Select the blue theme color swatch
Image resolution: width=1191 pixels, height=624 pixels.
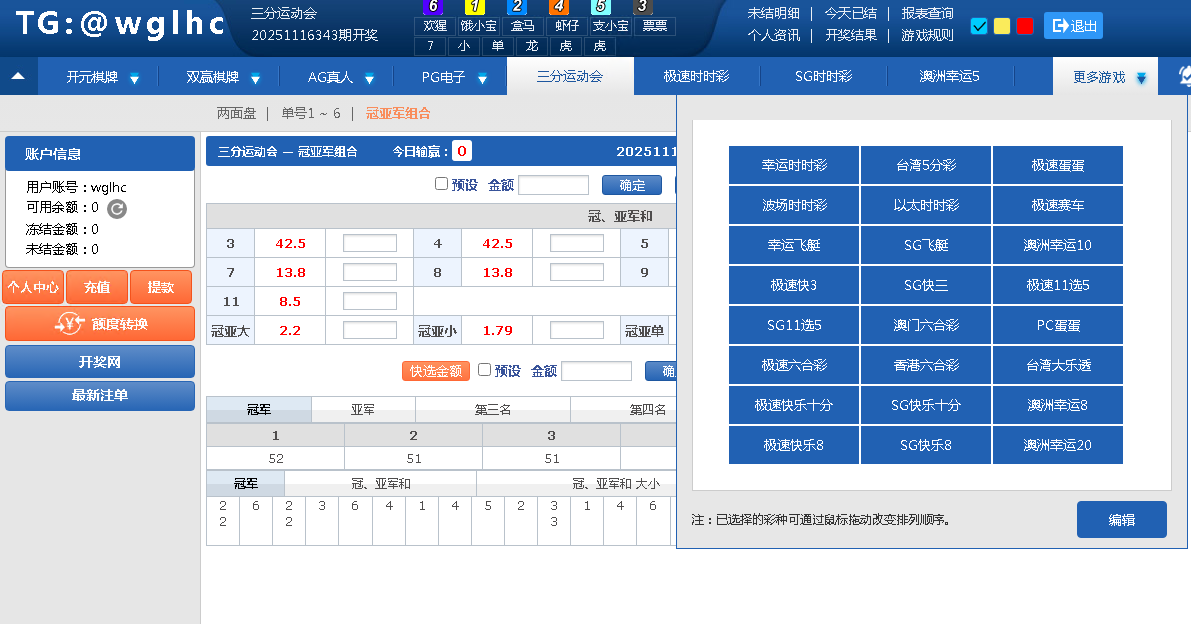point(979,26)
